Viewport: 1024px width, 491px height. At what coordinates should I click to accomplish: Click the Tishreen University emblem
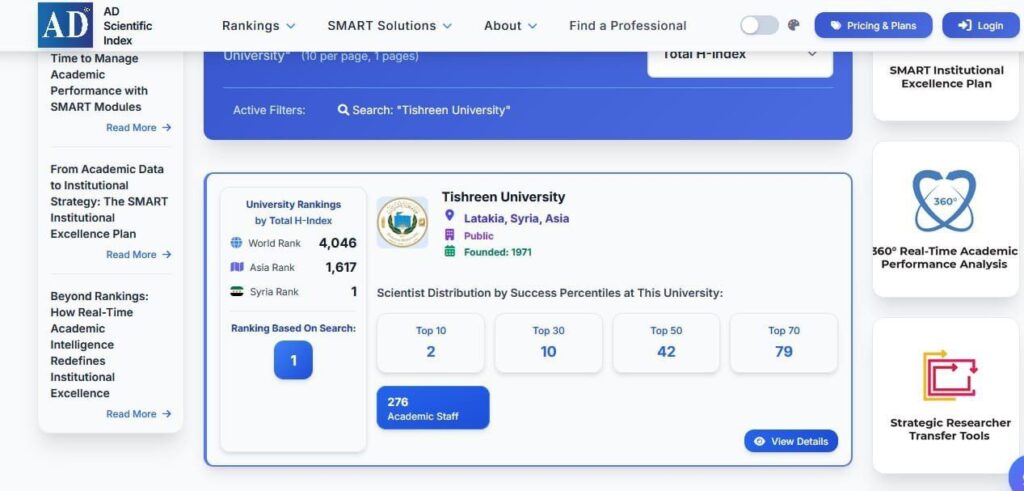[402, 222]
